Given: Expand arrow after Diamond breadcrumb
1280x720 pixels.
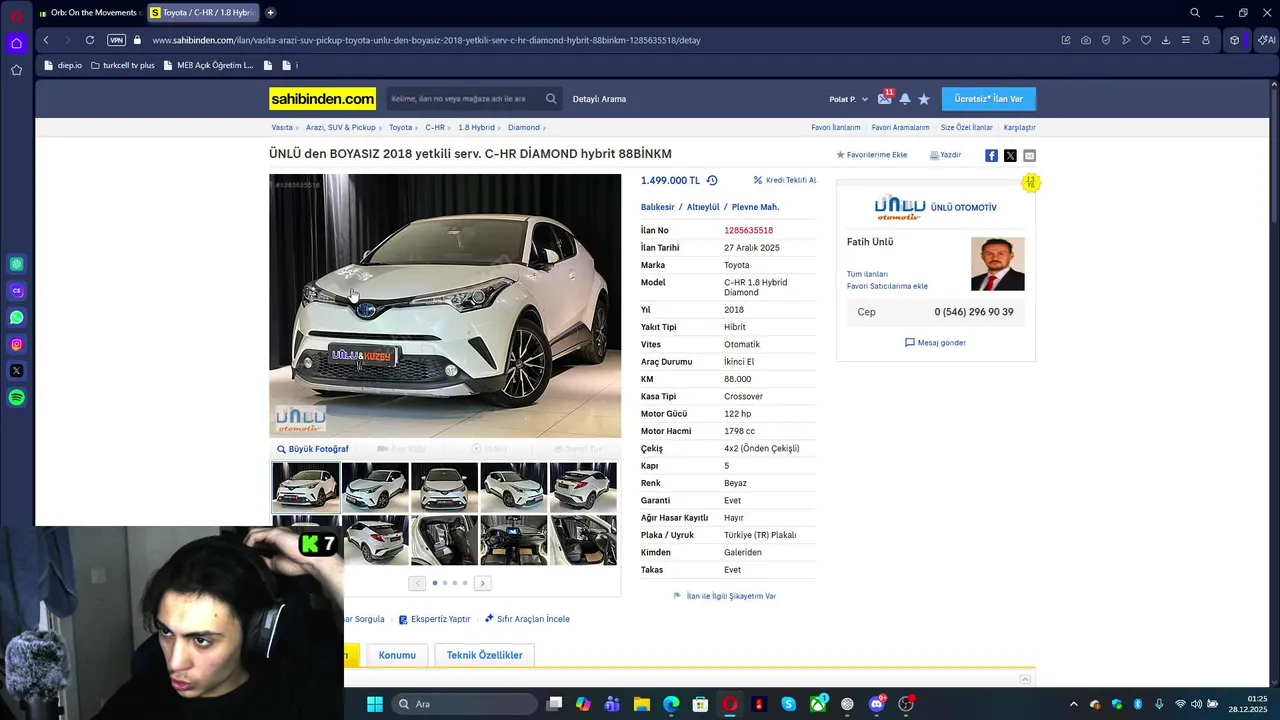Looking at the screenshot, I should coord(544,128).
